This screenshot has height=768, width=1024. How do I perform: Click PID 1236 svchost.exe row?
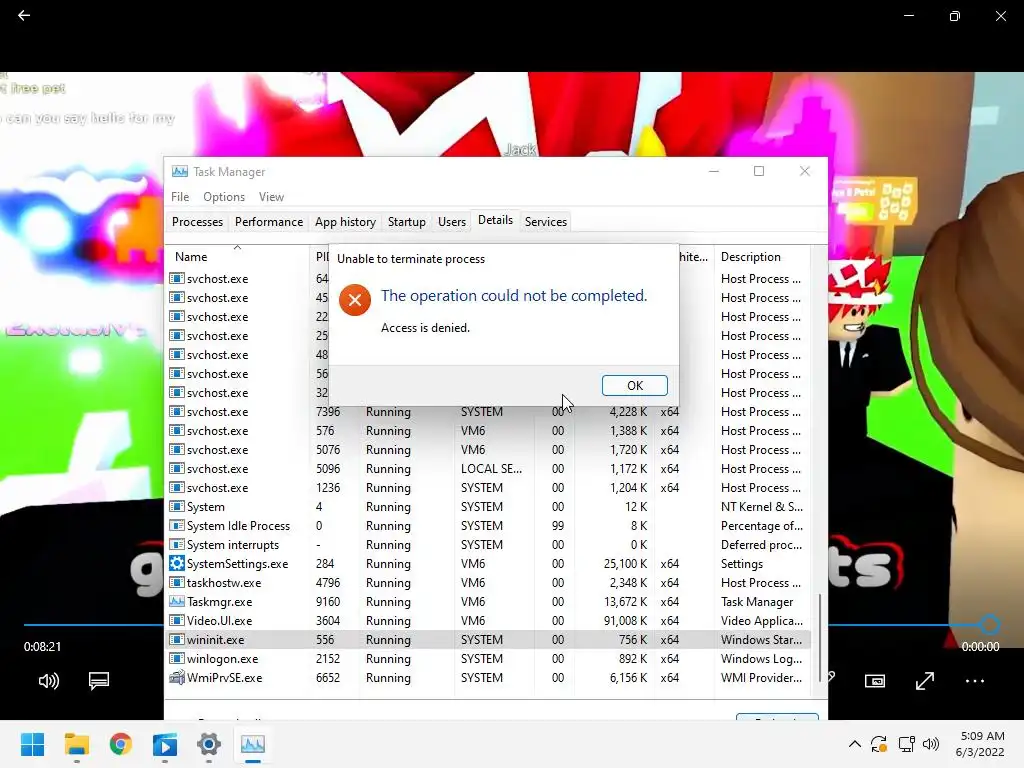pyautogui.click(x=488, y=488)
